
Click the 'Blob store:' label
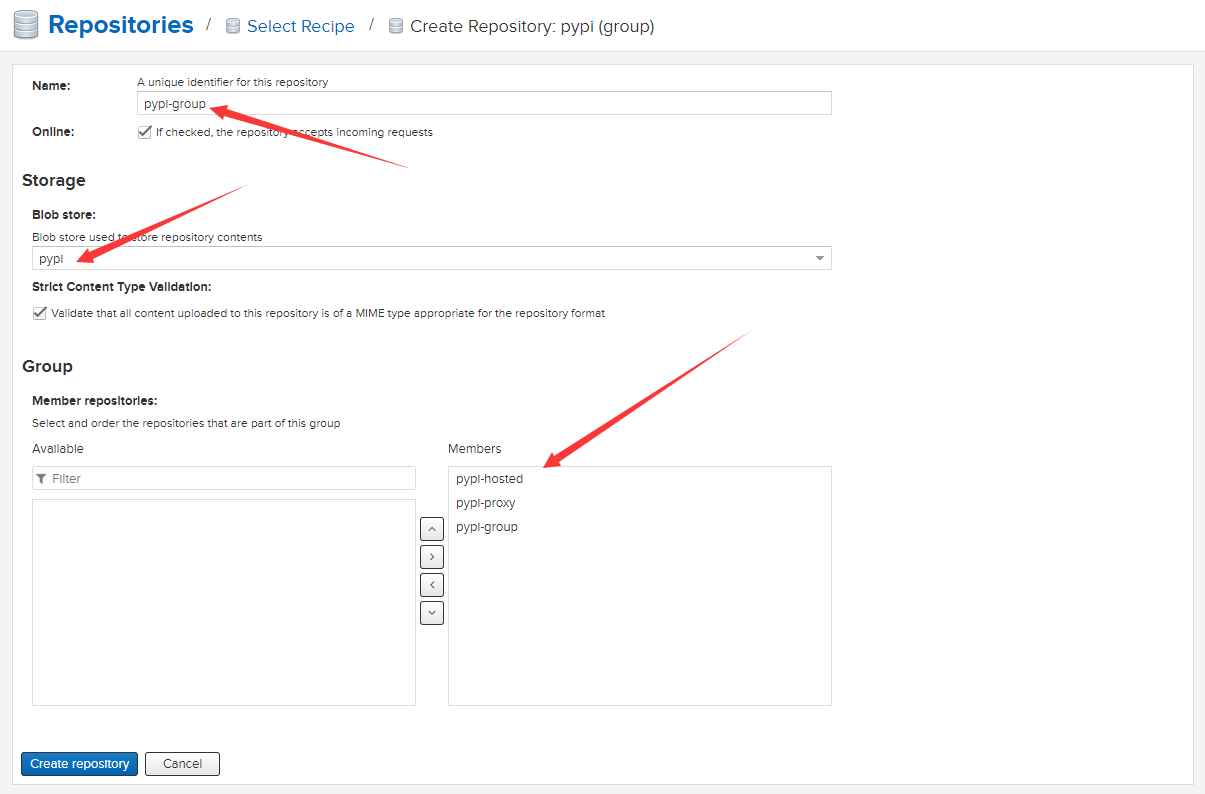[64, 214]
